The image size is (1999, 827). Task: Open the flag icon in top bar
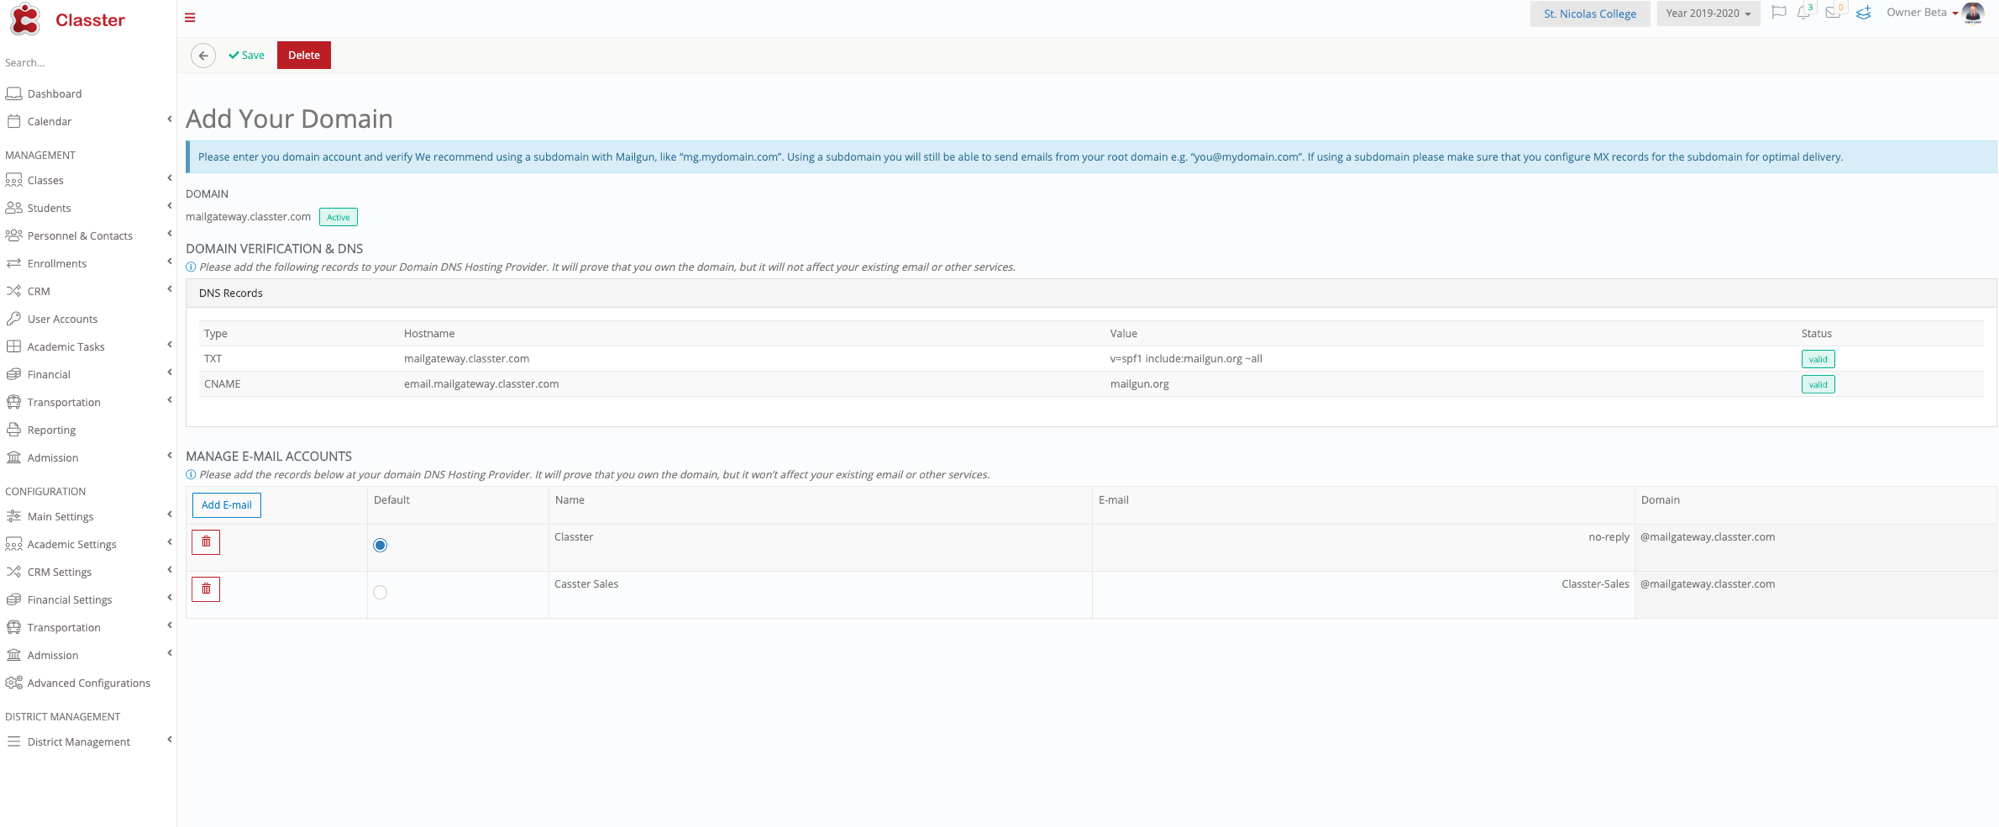1778,13
